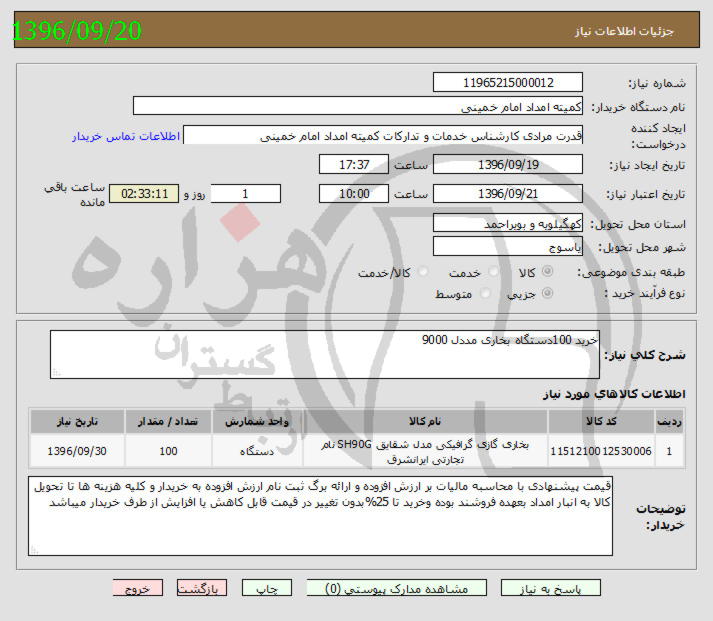
Task: Click unit cell دستگاه
Action: (257, 451)
